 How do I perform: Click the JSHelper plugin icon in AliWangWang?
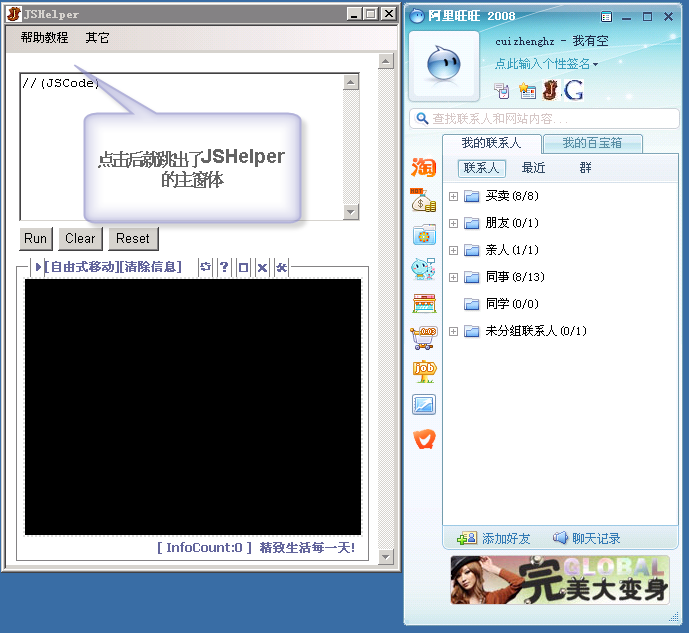(551, 90)
